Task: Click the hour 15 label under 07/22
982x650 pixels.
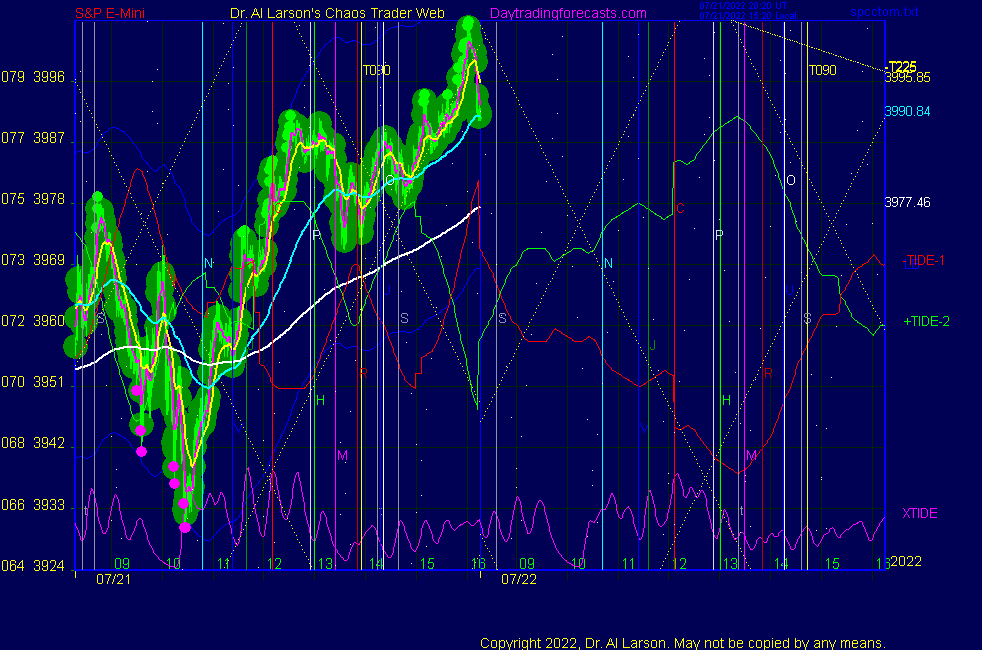Action: coord(832,564)
